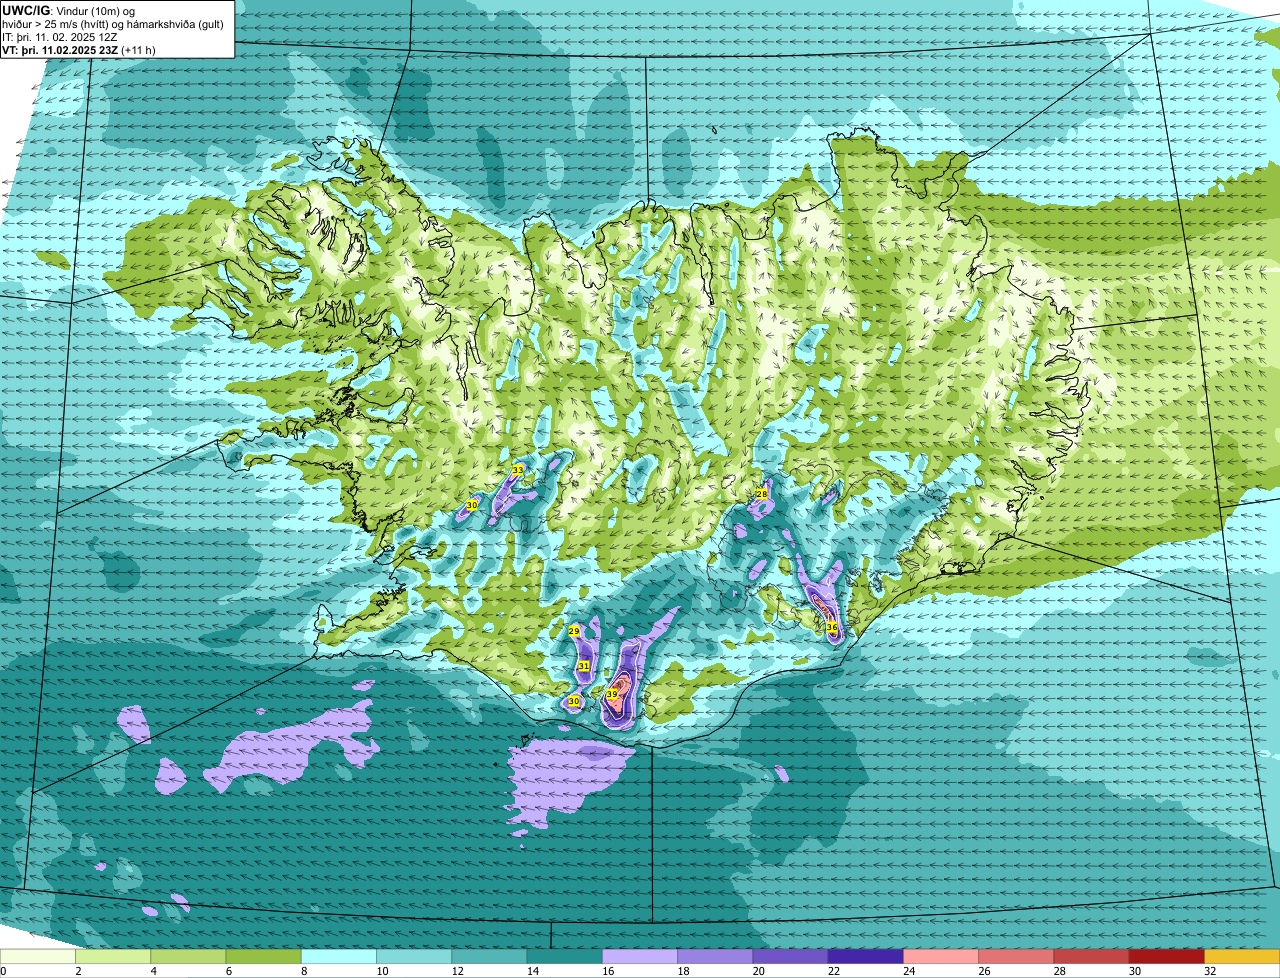Click the legend scale number 2

point(78,971)
